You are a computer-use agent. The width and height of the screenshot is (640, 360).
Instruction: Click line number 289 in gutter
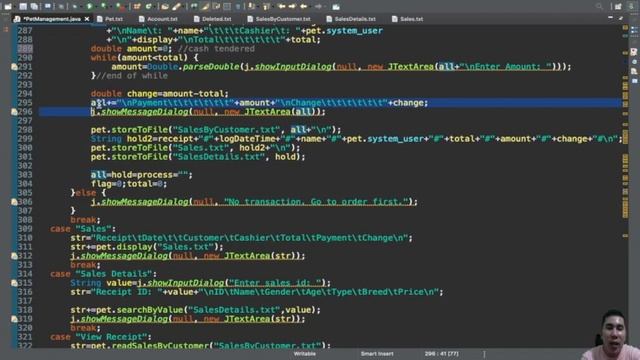24,49
